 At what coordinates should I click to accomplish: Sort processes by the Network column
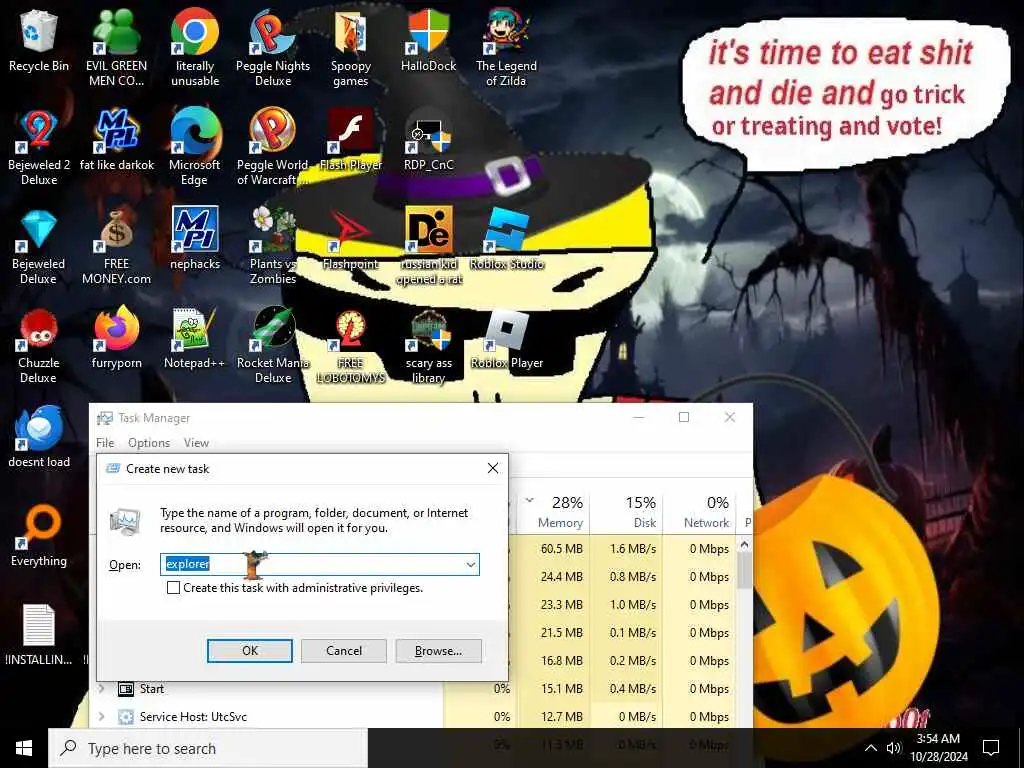point(699,512)
